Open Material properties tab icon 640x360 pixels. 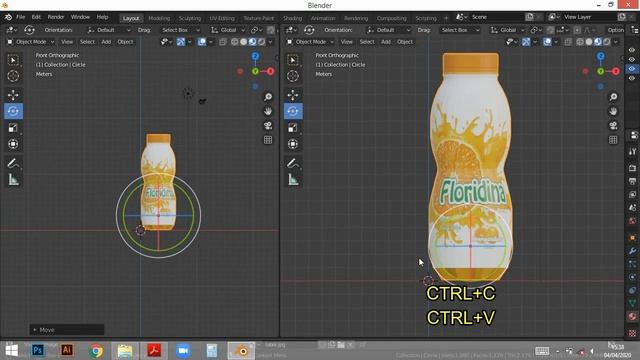[632, 317]
